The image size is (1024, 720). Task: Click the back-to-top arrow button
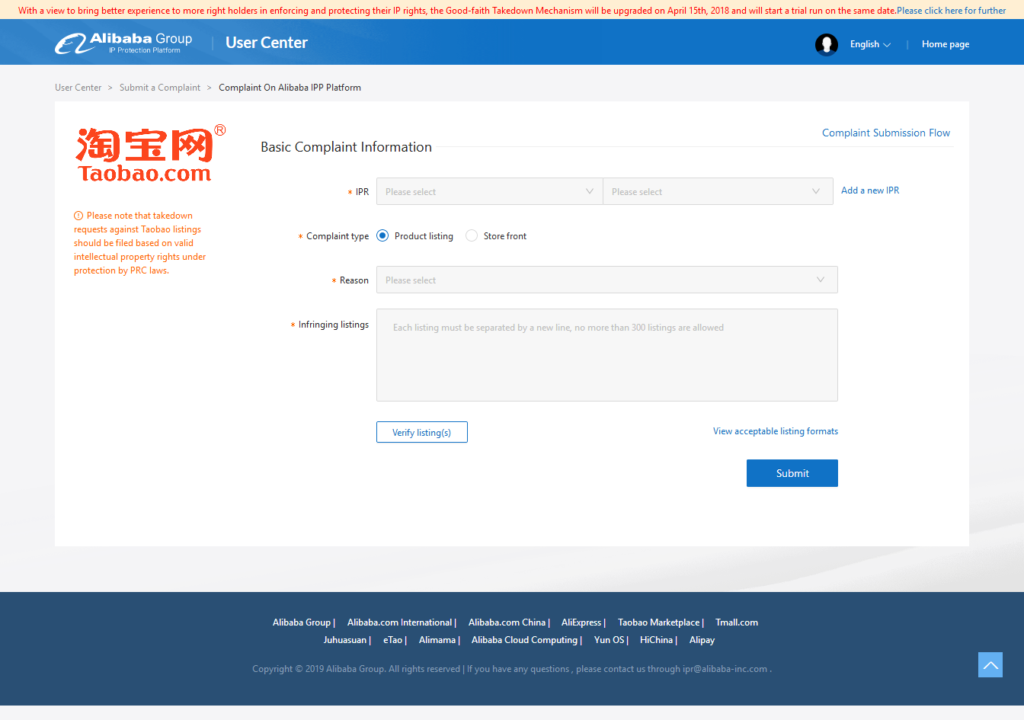point(990,664)
